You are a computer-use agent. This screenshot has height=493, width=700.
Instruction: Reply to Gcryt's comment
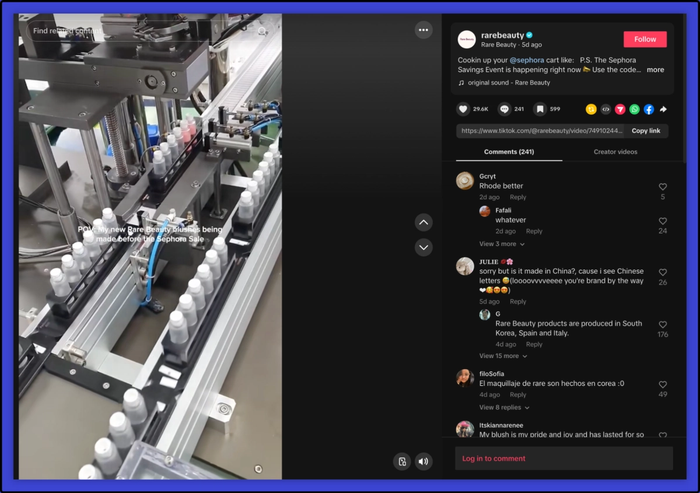(518, 197)
